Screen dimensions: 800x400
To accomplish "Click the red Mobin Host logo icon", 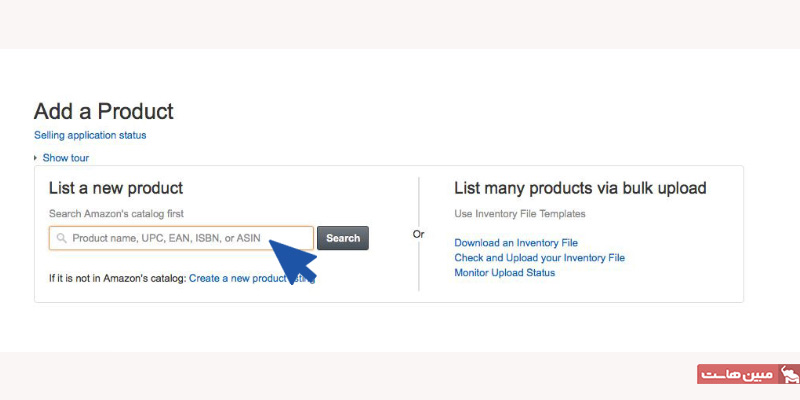I will click(789, 375).
